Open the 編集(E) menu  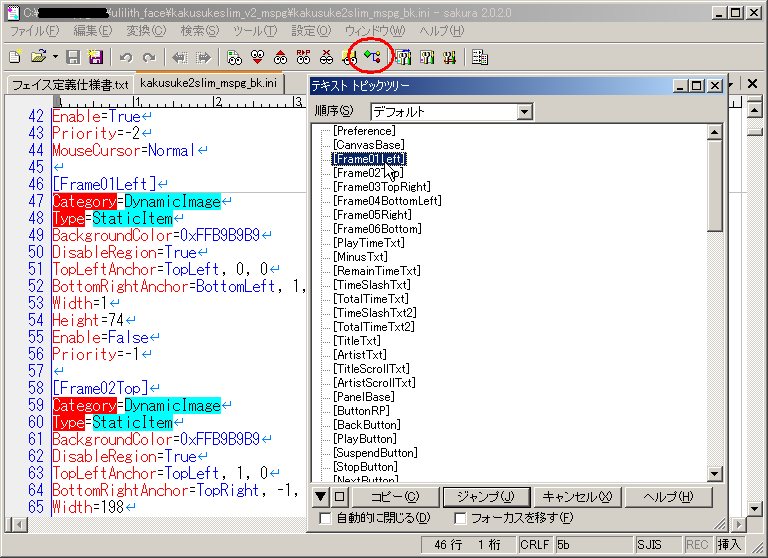pos(93,31)
